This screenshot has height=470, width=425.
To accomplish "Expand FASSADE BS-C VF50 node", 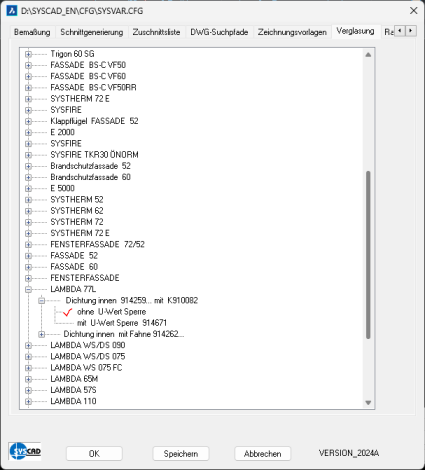I will point(28,65).
